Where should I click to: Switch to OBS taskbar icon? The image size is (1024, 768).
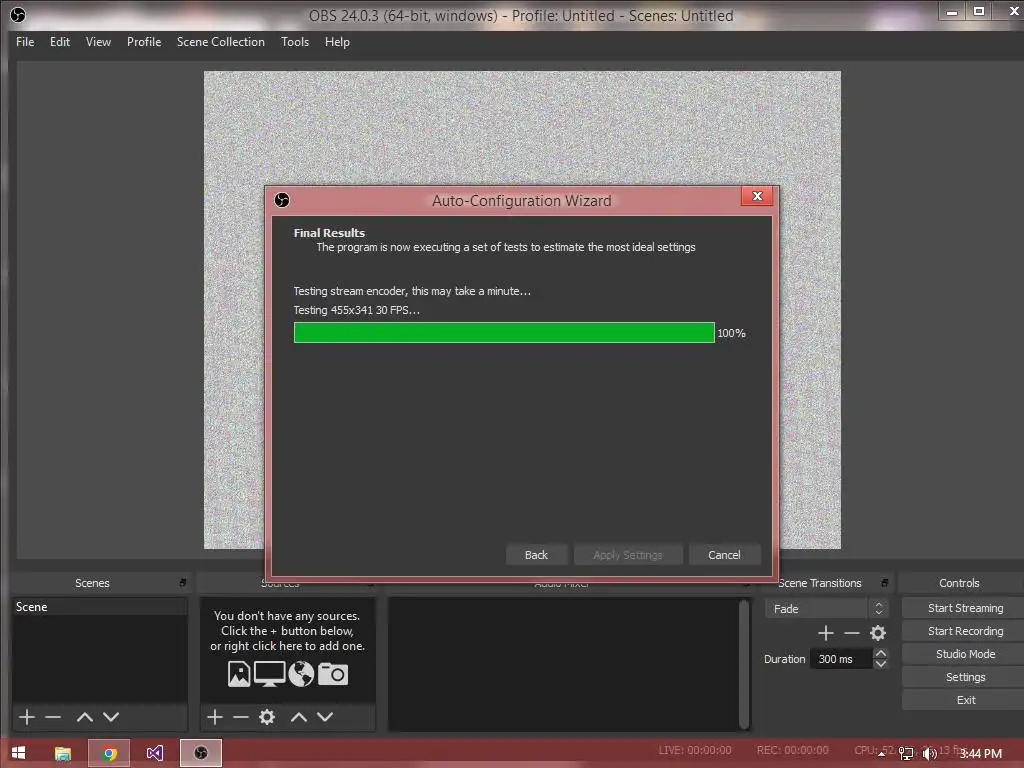click(x=201, y=754)
